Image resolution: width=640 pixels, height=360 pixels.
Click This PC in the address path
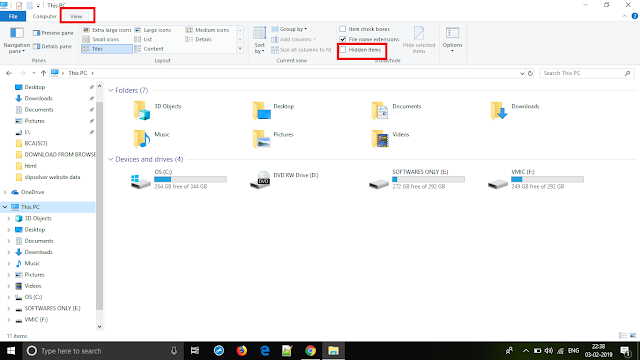(x=78, y=73)
